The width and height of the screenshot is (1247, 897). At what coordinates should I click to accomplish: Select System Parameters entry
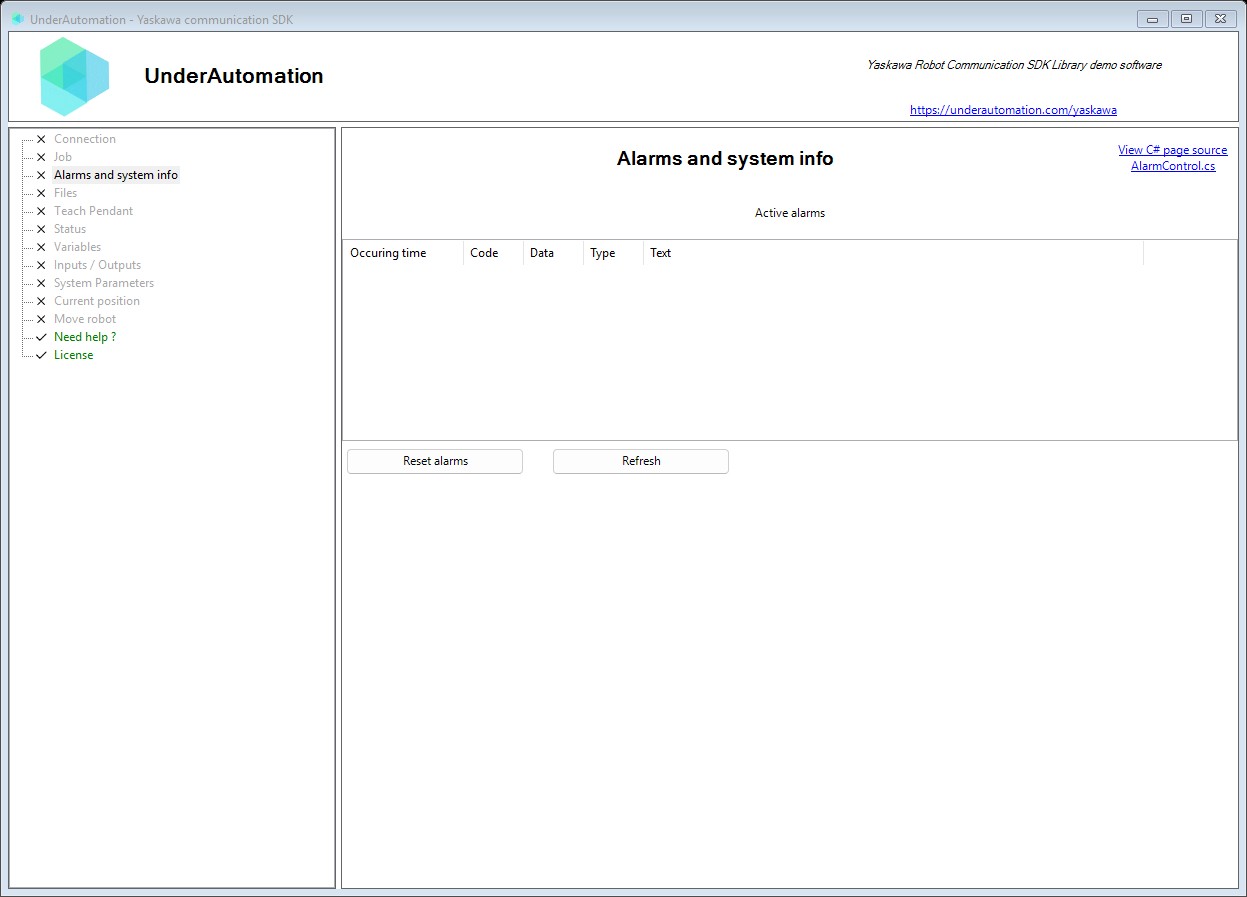click(104, 283)
